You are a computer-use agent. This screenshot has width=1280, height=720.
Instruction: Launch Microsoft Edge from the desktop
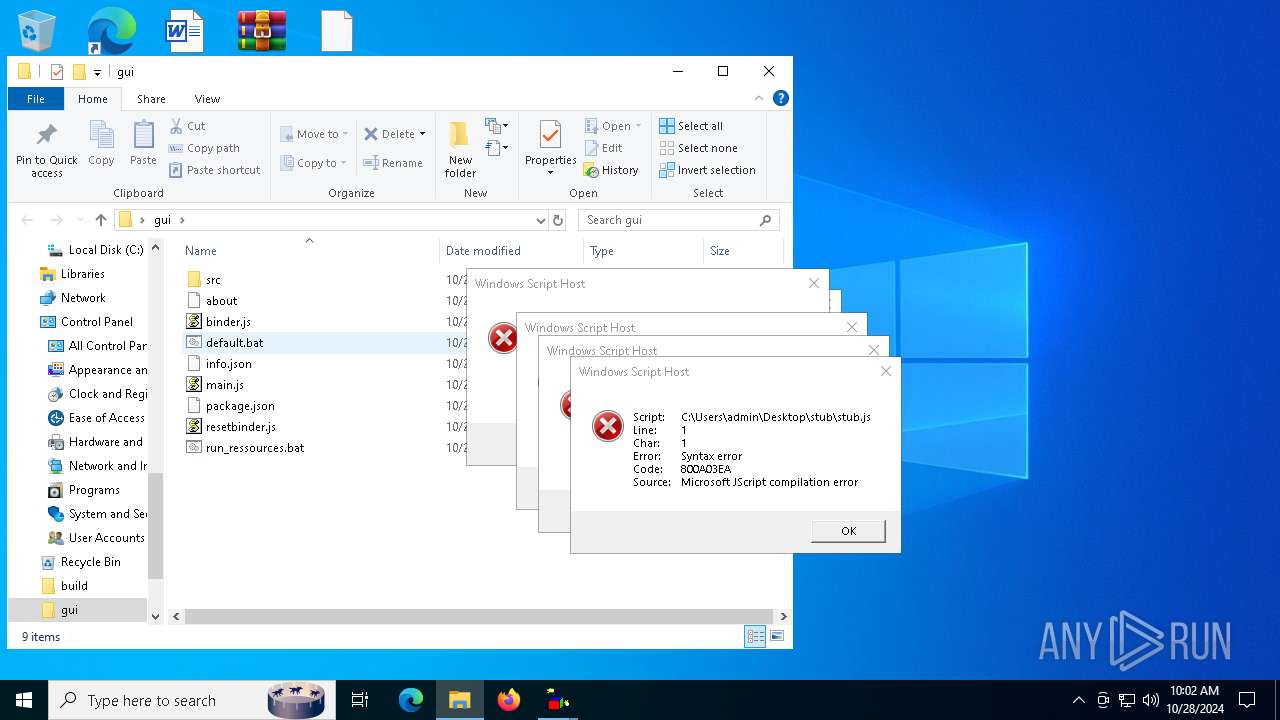[x=111, y=30]
